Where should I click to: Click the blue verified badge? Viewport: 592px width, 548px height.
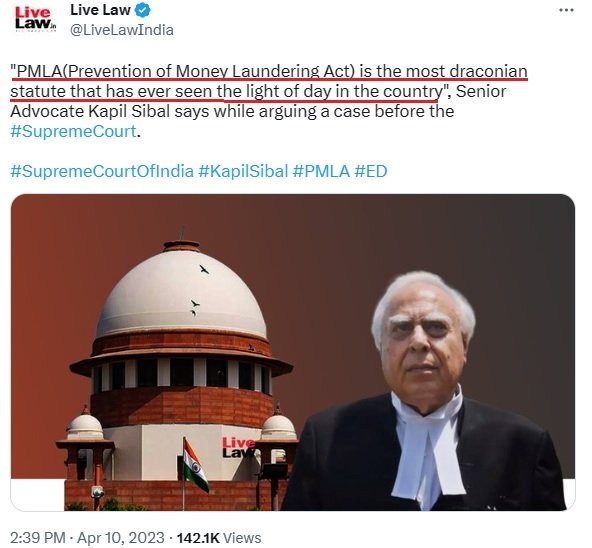(x=143, y=11)
